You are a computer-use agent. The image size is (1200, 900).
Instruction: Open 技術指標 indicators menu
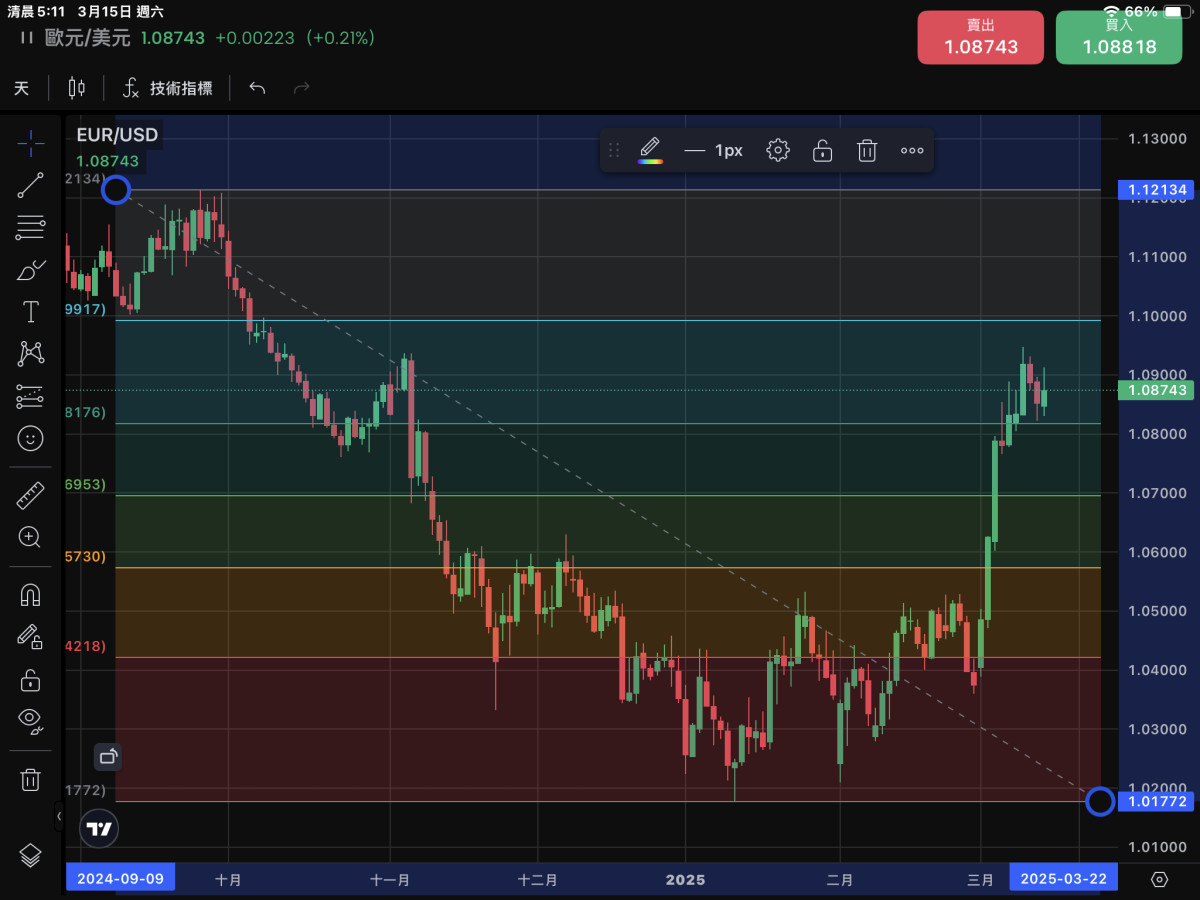click(167, 88)
